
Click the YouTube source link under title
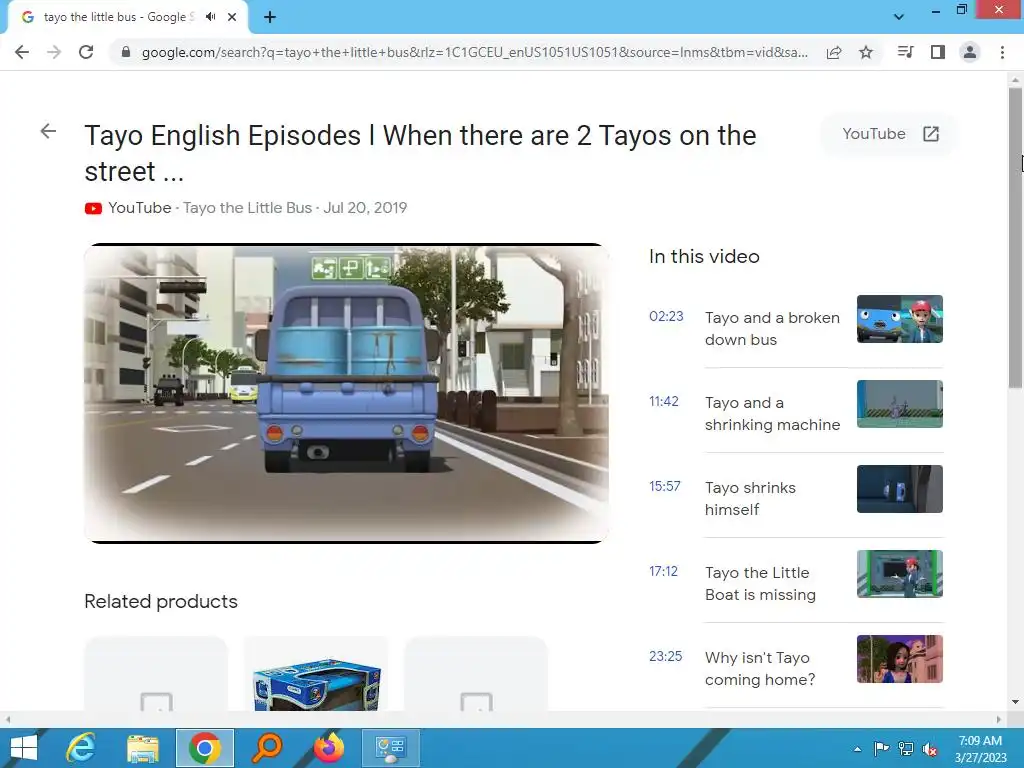coord(140,208)
